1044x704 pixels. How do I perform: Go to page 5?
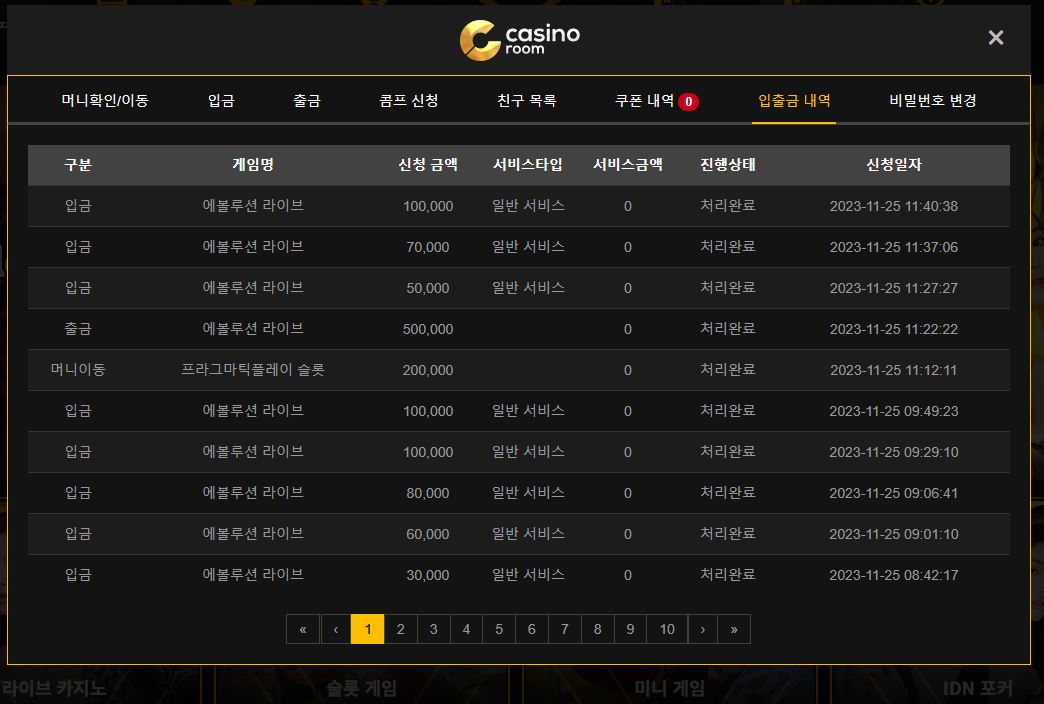pyautogui.click(x=499, y=629)
